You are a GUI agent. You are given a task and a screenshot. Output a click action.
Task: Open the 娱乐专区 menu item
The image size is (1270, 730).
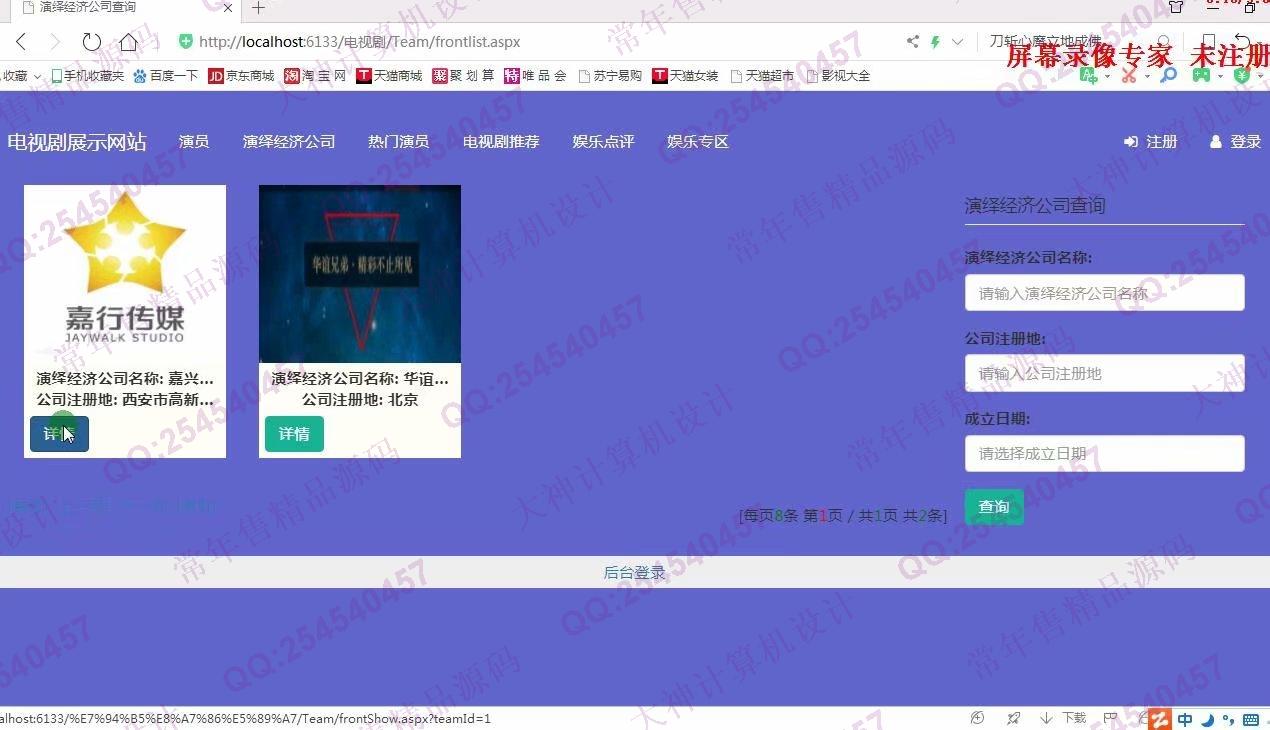point(698,142)
